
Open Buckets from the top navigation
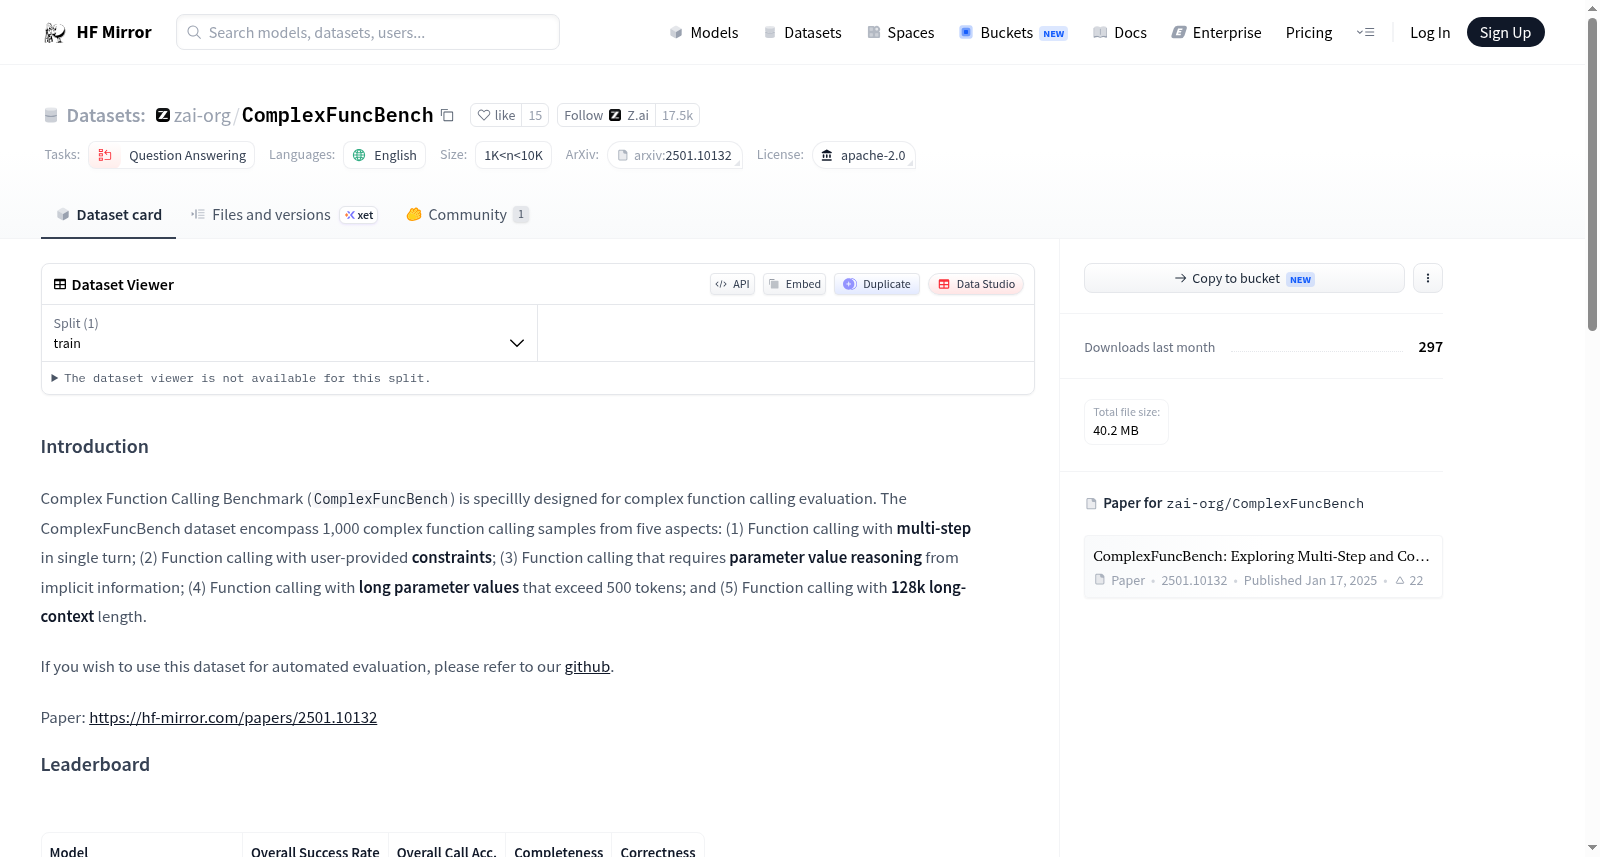[x=1013, y=33]
